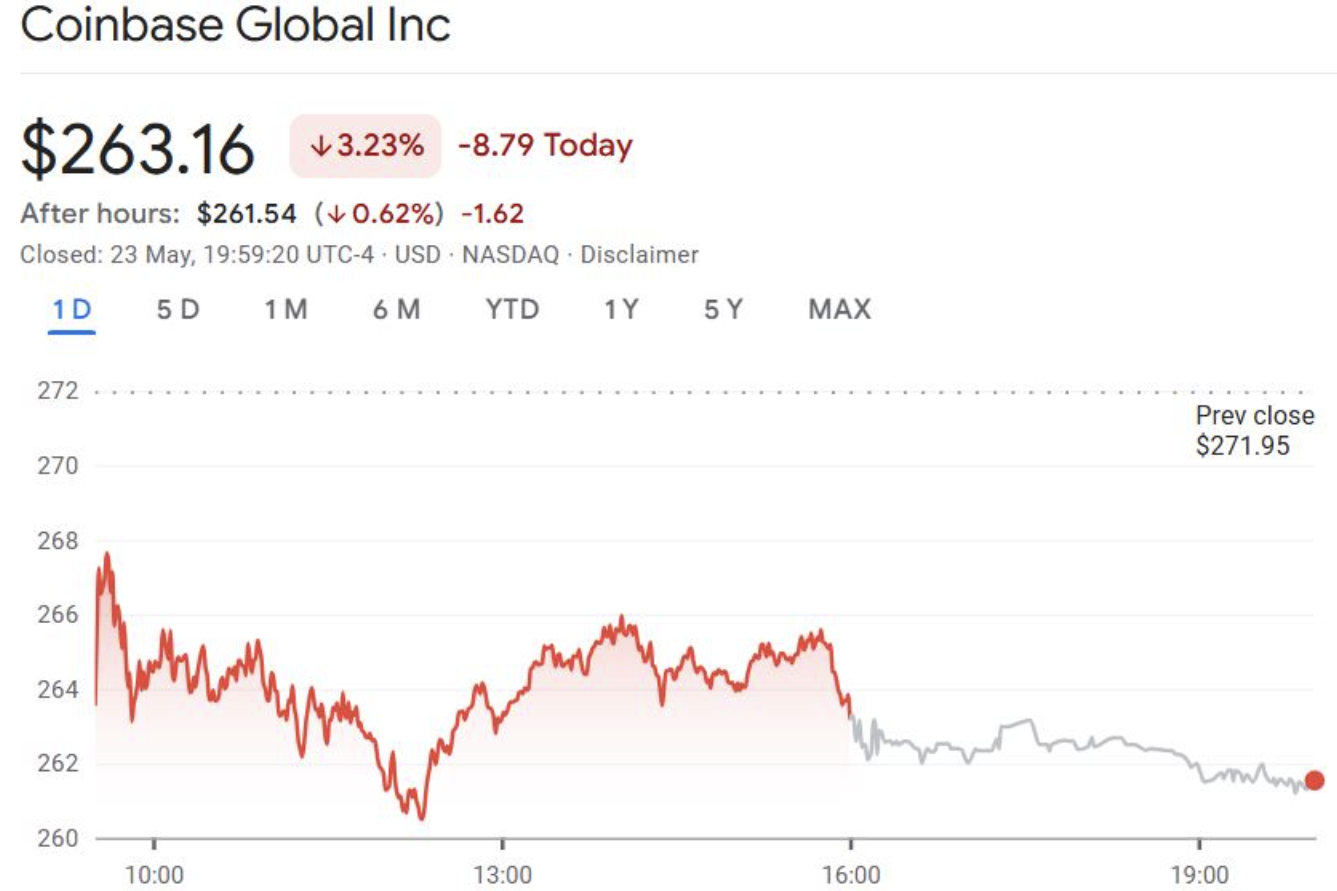This screenshot has height=891, width=1337.
Task: Click the red after-hours endpoint dot
Action: [x=1314, y=781]
